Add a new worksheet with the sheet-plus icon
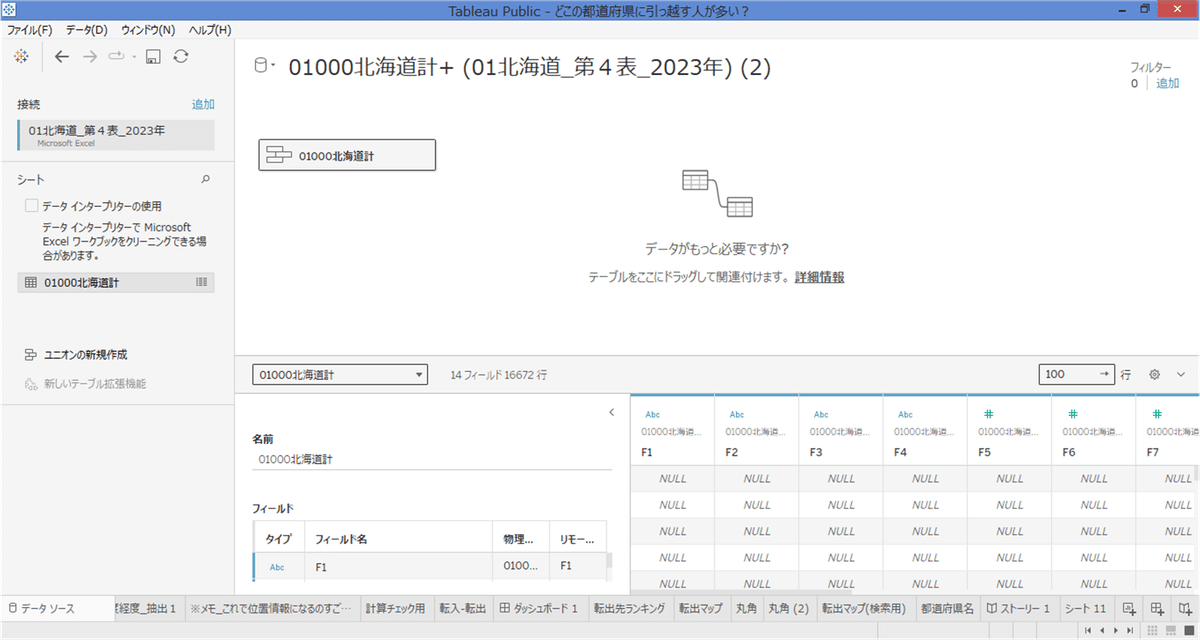Screen dimensions: 1200x640 1129,608
